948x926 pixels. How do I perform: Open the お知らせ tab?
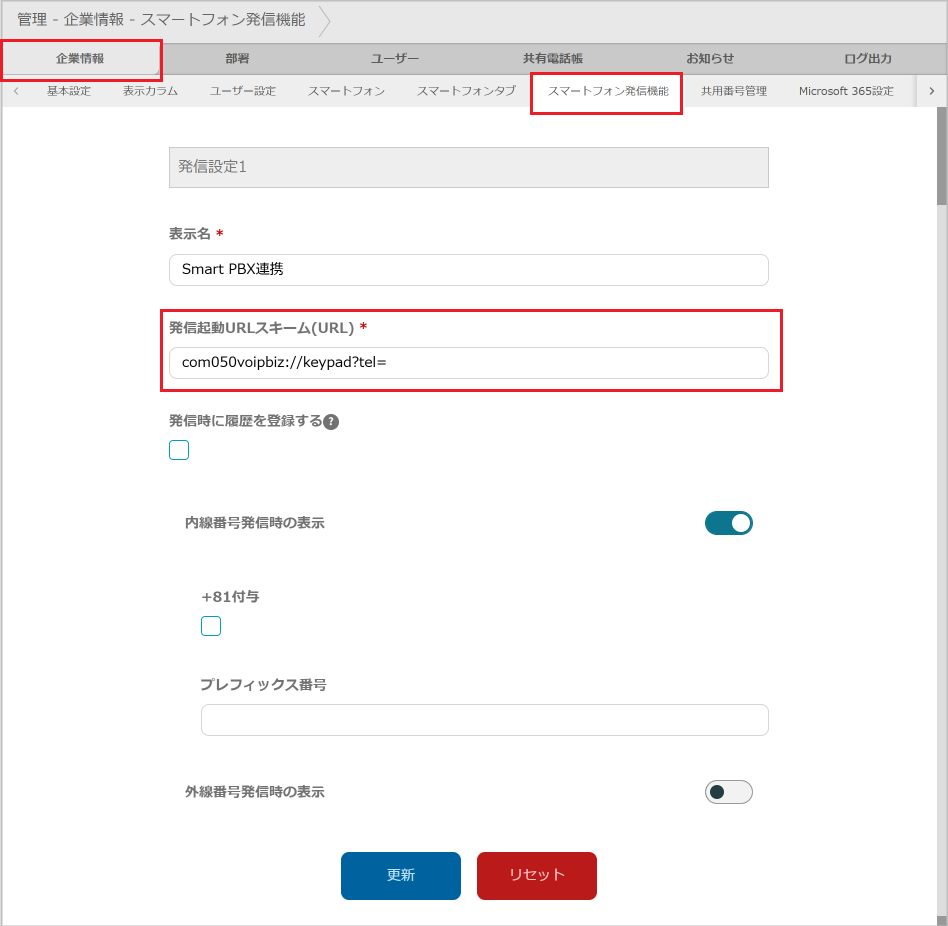coord(711,59)
